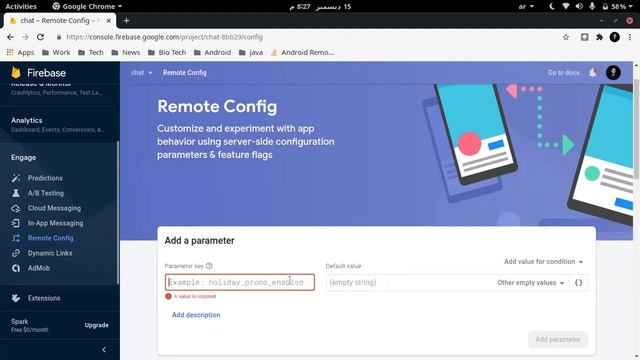Click the extension icon next to star
This screenshot has height=360, width=640.
pos(584,37)
